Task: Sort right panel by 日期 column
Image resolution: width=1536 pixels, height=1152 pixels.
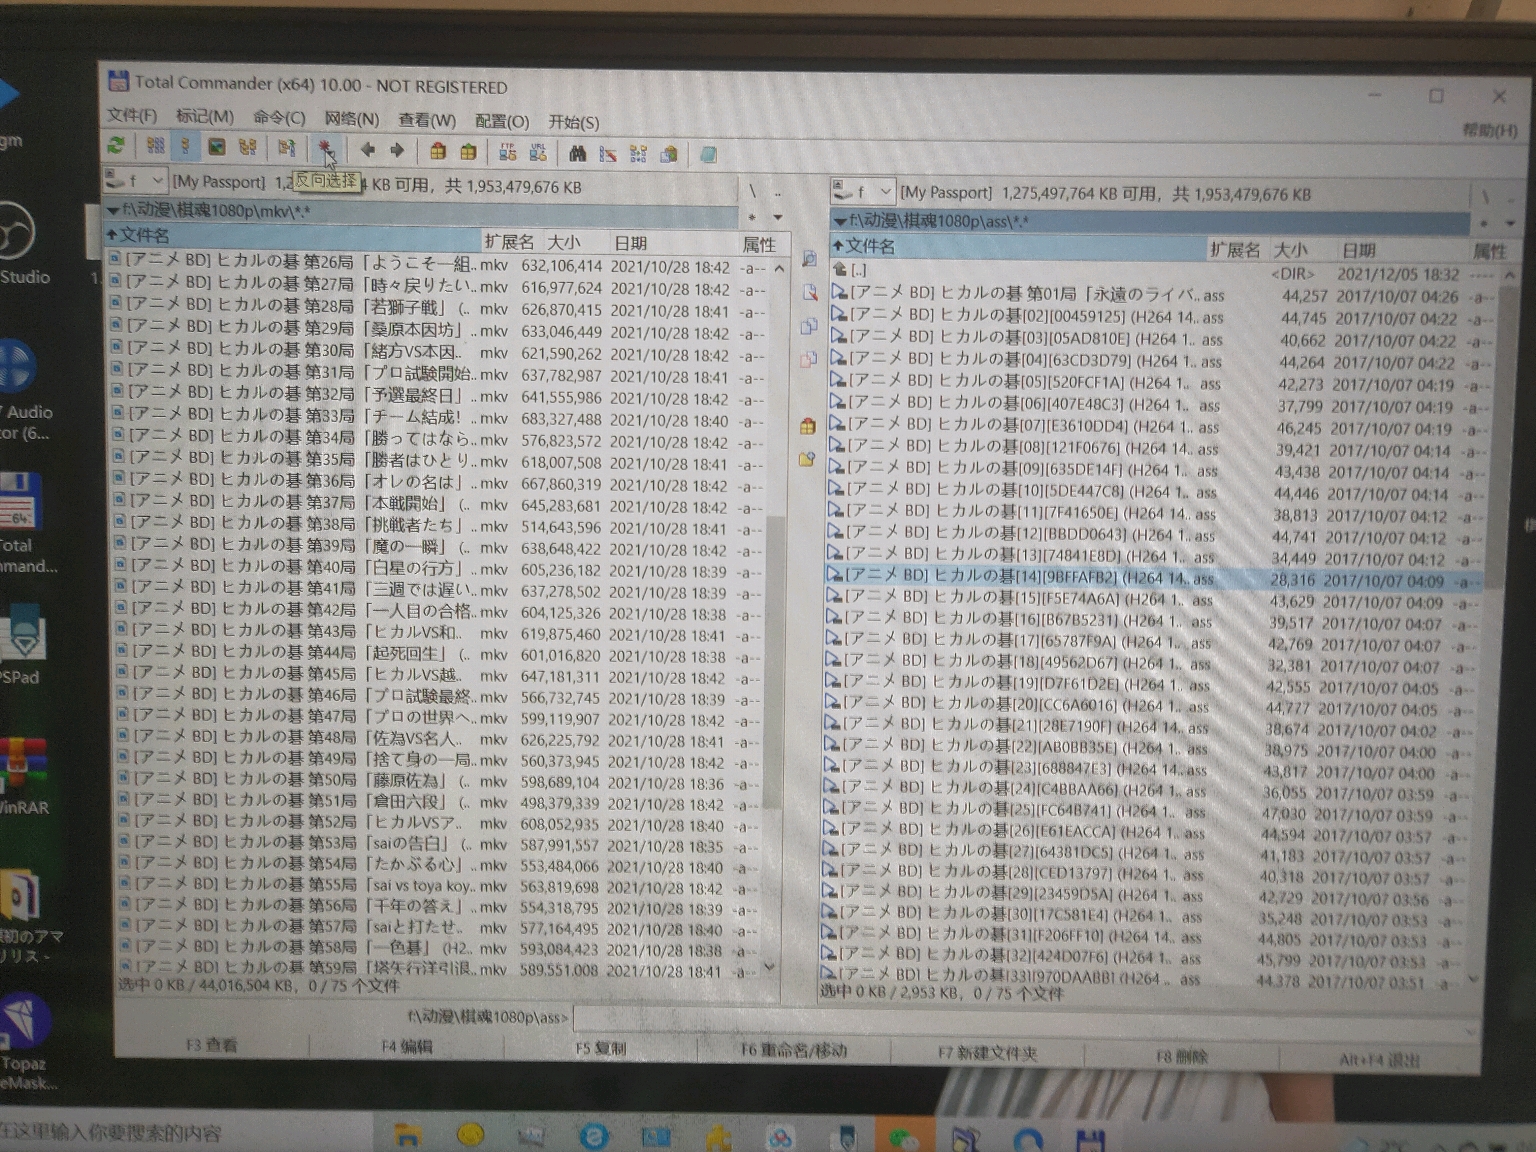Action: click(x=1400, y=251)
